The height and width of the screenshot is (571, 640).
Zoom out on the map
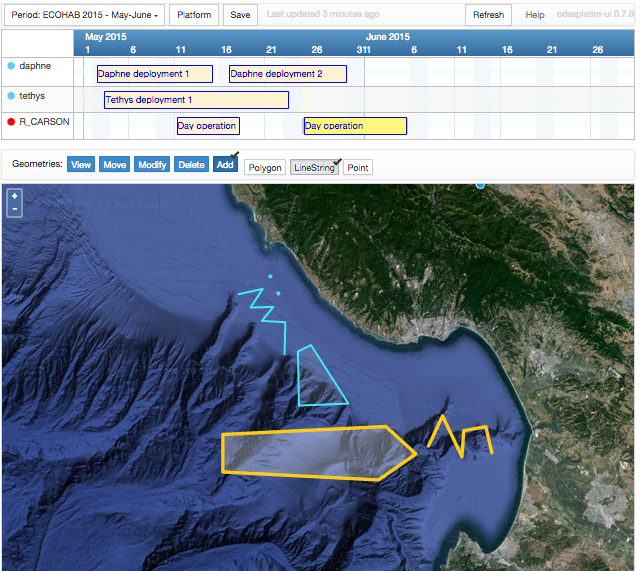tap(15, 211)
